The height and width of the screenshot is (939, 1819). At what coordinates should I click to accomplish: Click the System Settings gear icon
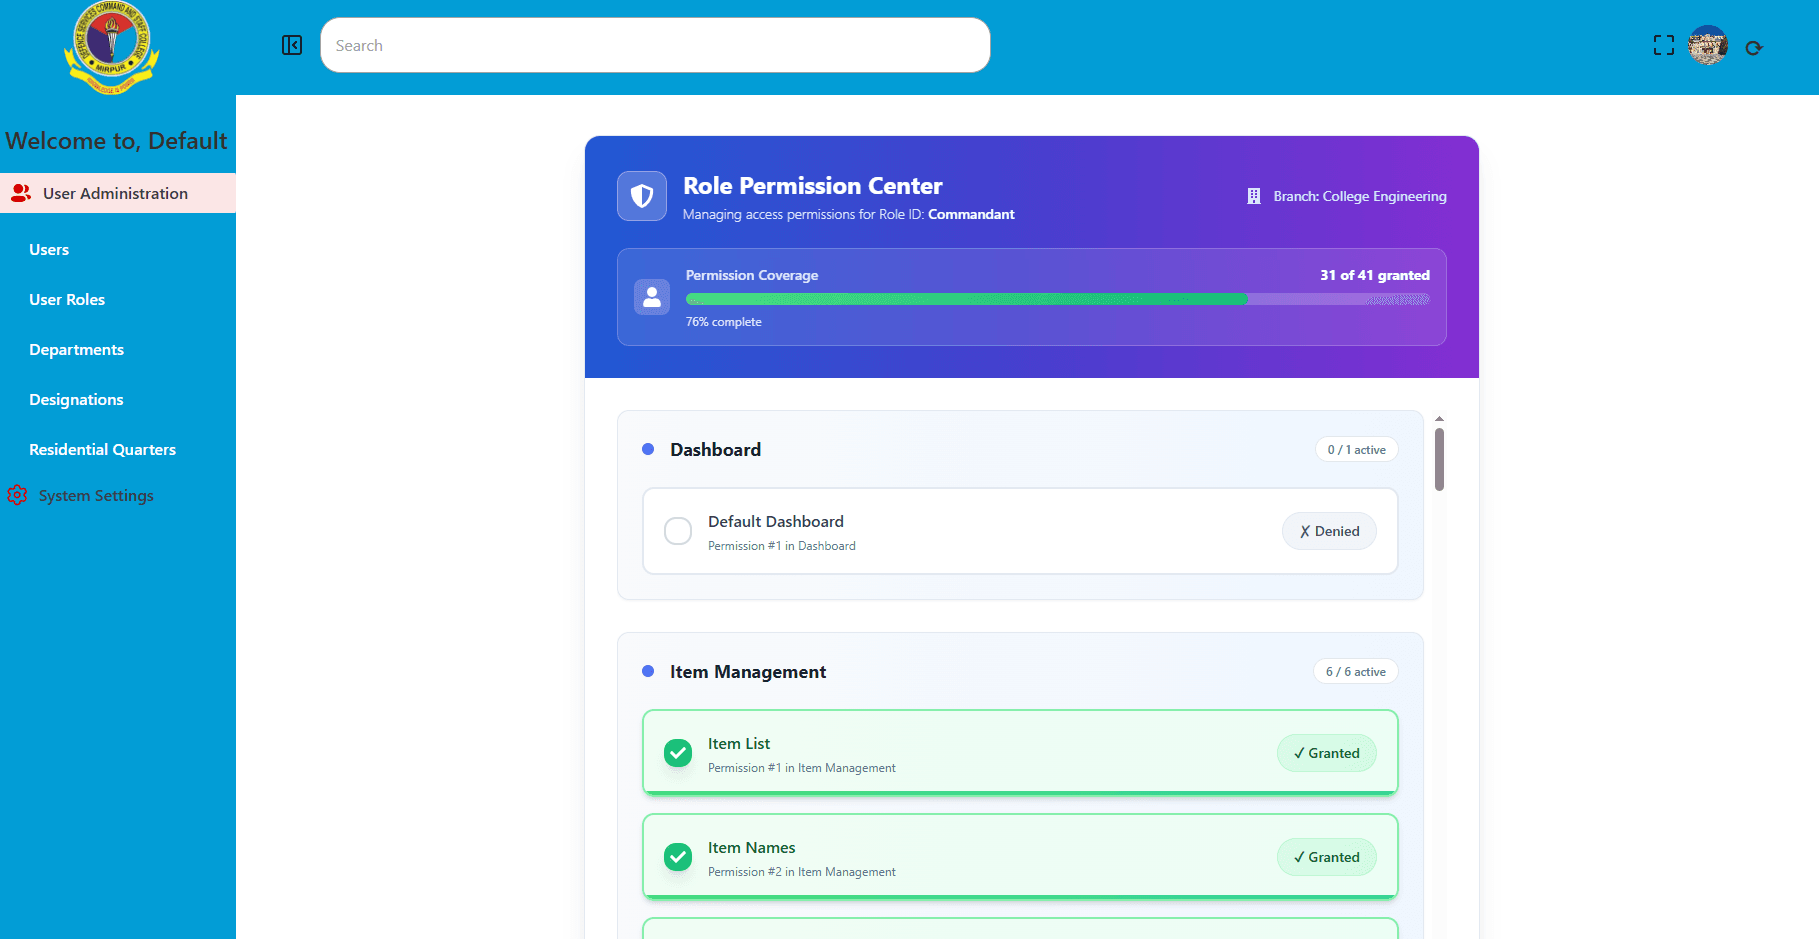pyautogui.click(x=17, y=495)
